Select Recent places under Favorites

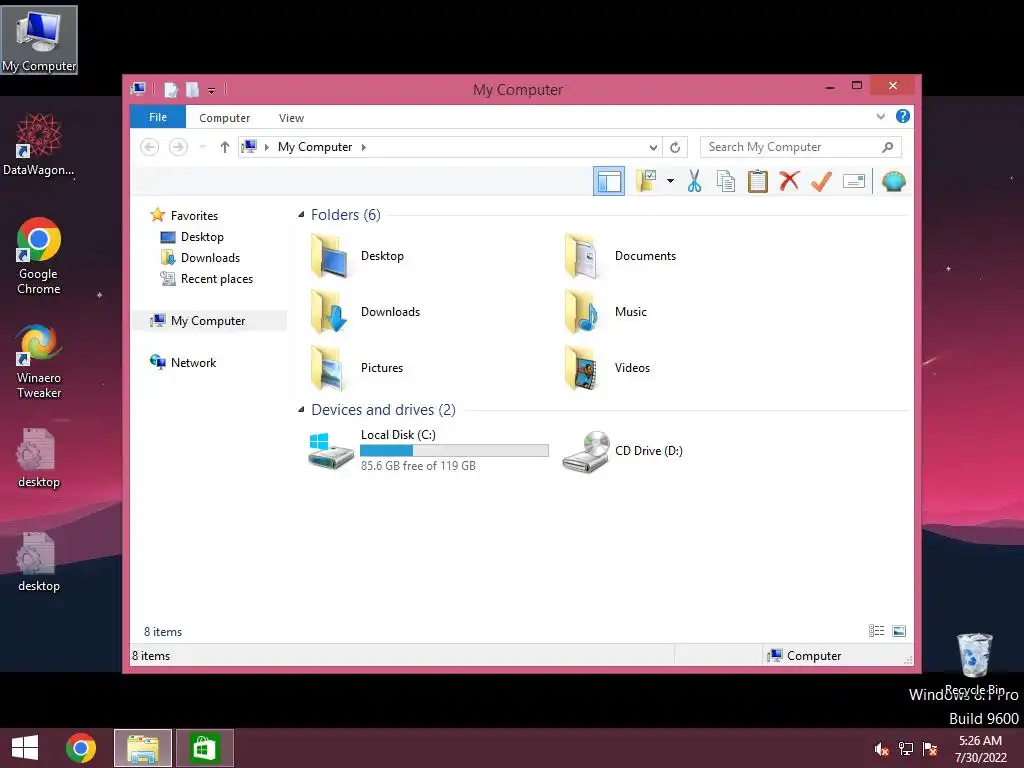coord(206,279)
